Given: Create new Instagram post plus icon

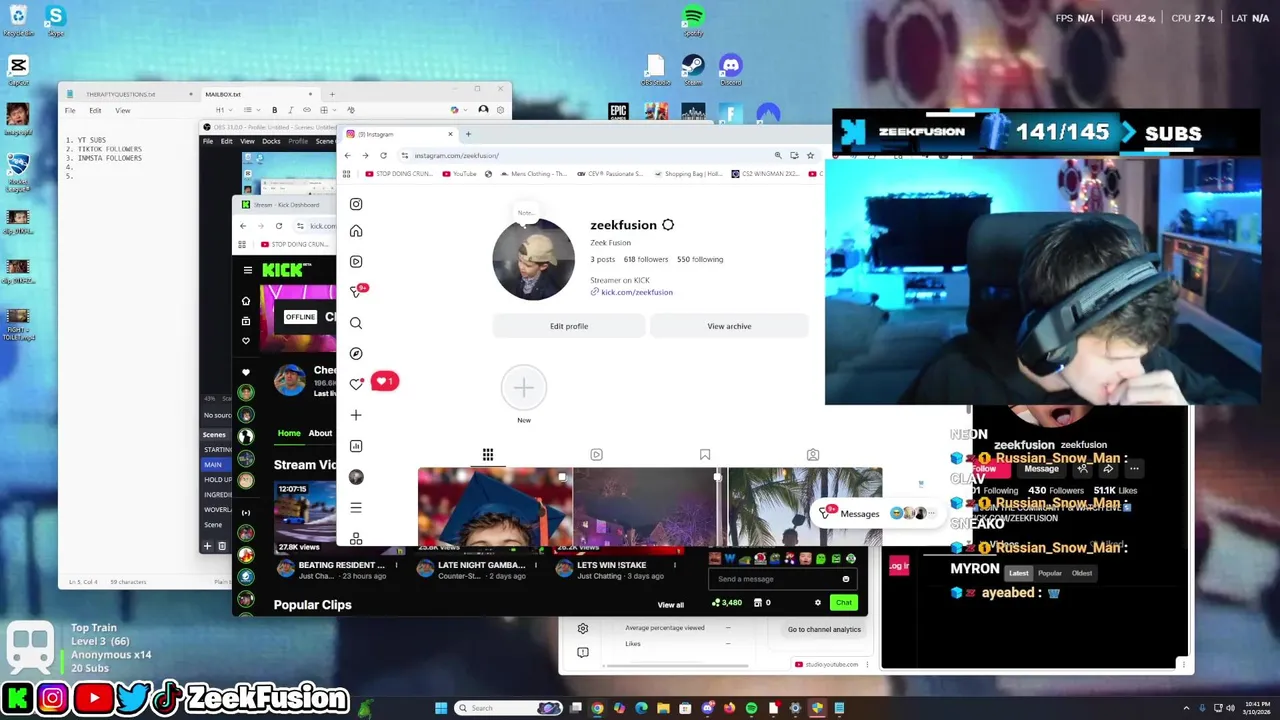Looking at the screenshot, I should click(356, 415).
